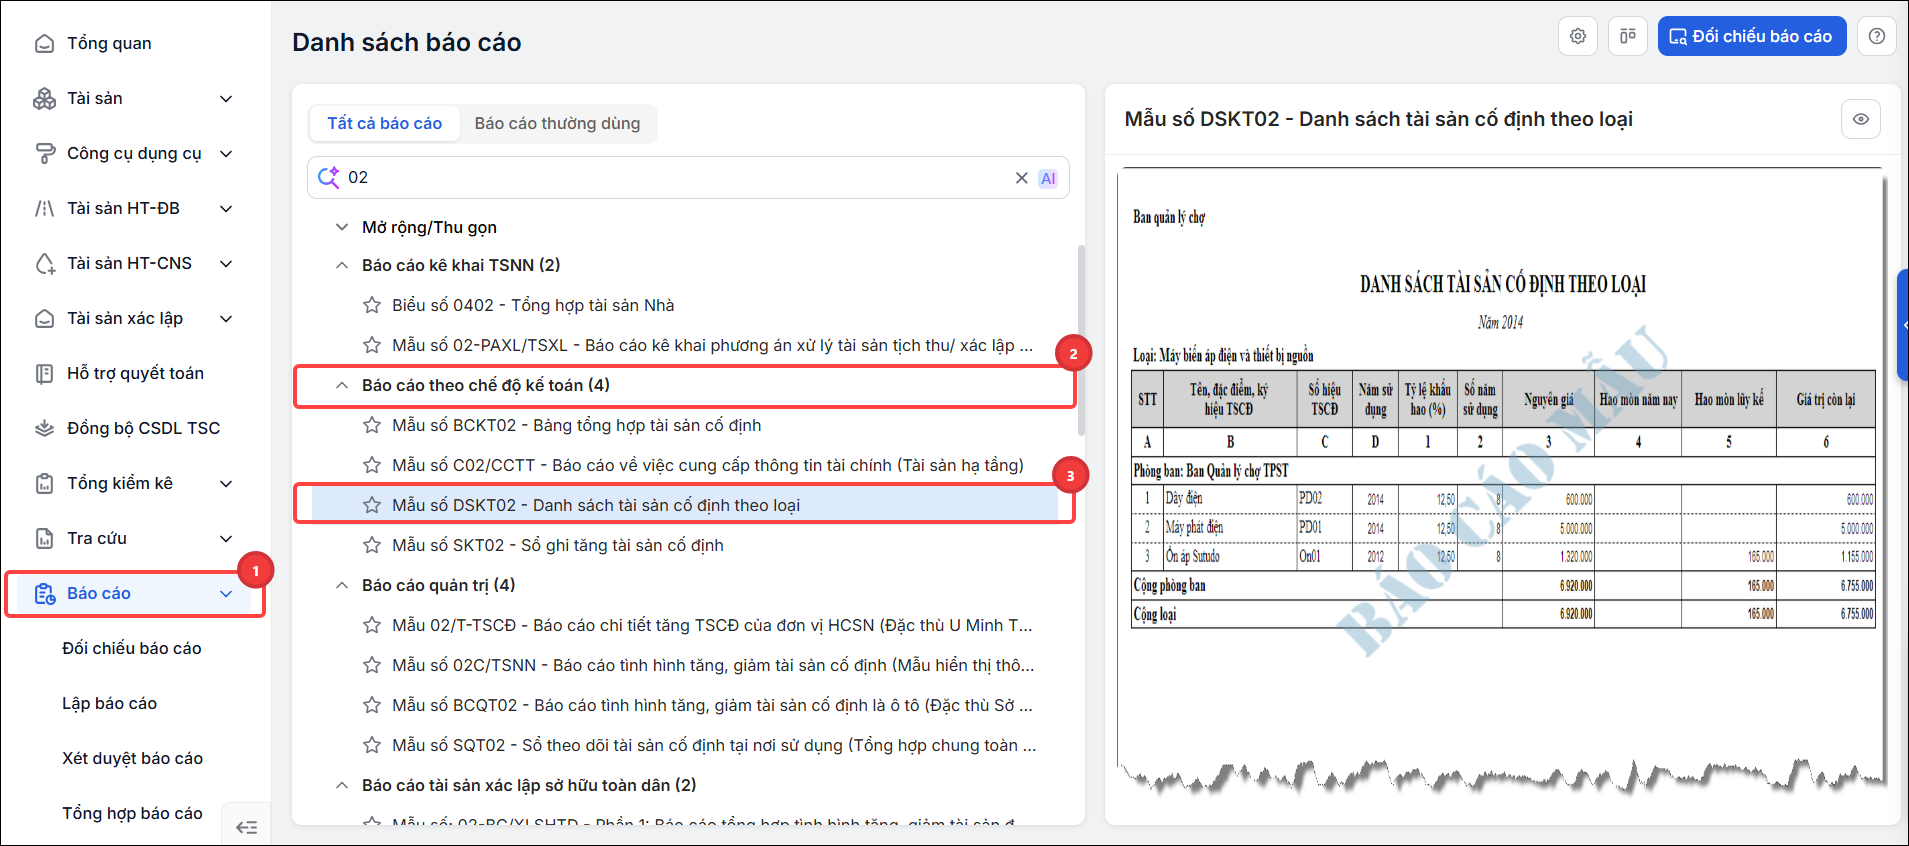Image resolution: width=1909 pixels, height=846 pixels.
Task: Click the Tài sản xác lập icon
Action: pos(44,318)
